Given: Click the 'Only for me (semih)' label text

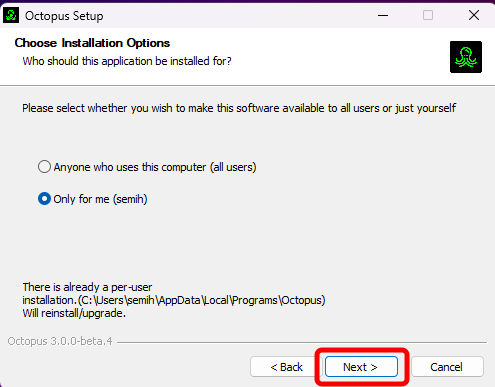Looking at the screenshot, I should [100, 199].
